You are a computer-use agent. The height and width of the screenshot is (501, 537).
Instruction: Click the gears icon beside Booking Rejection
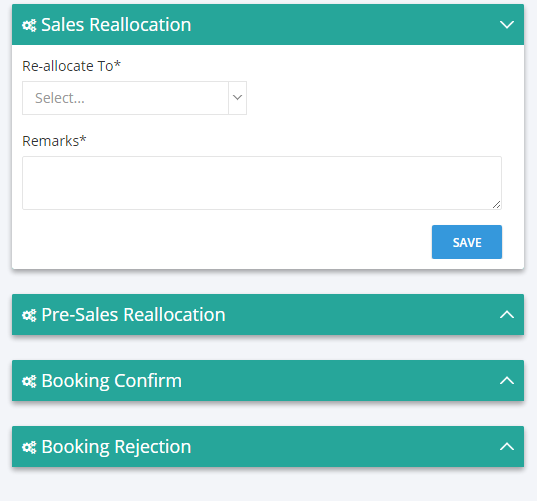(x=29, y=447)
